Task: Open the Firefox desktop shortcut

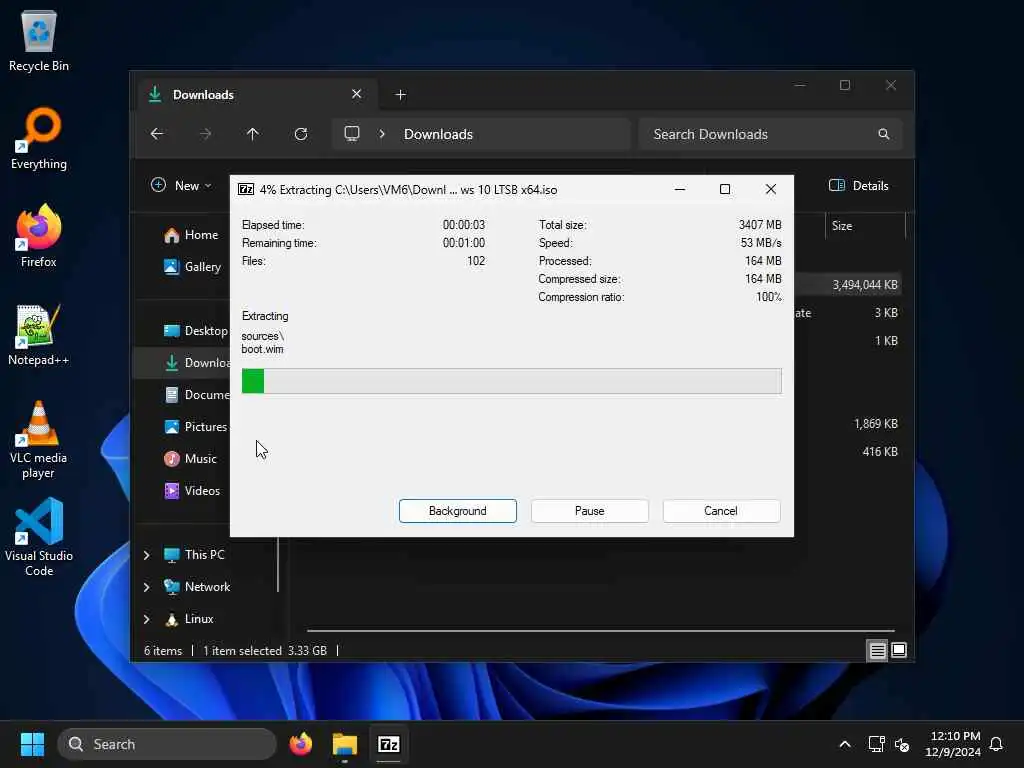Action: (39, 236)
